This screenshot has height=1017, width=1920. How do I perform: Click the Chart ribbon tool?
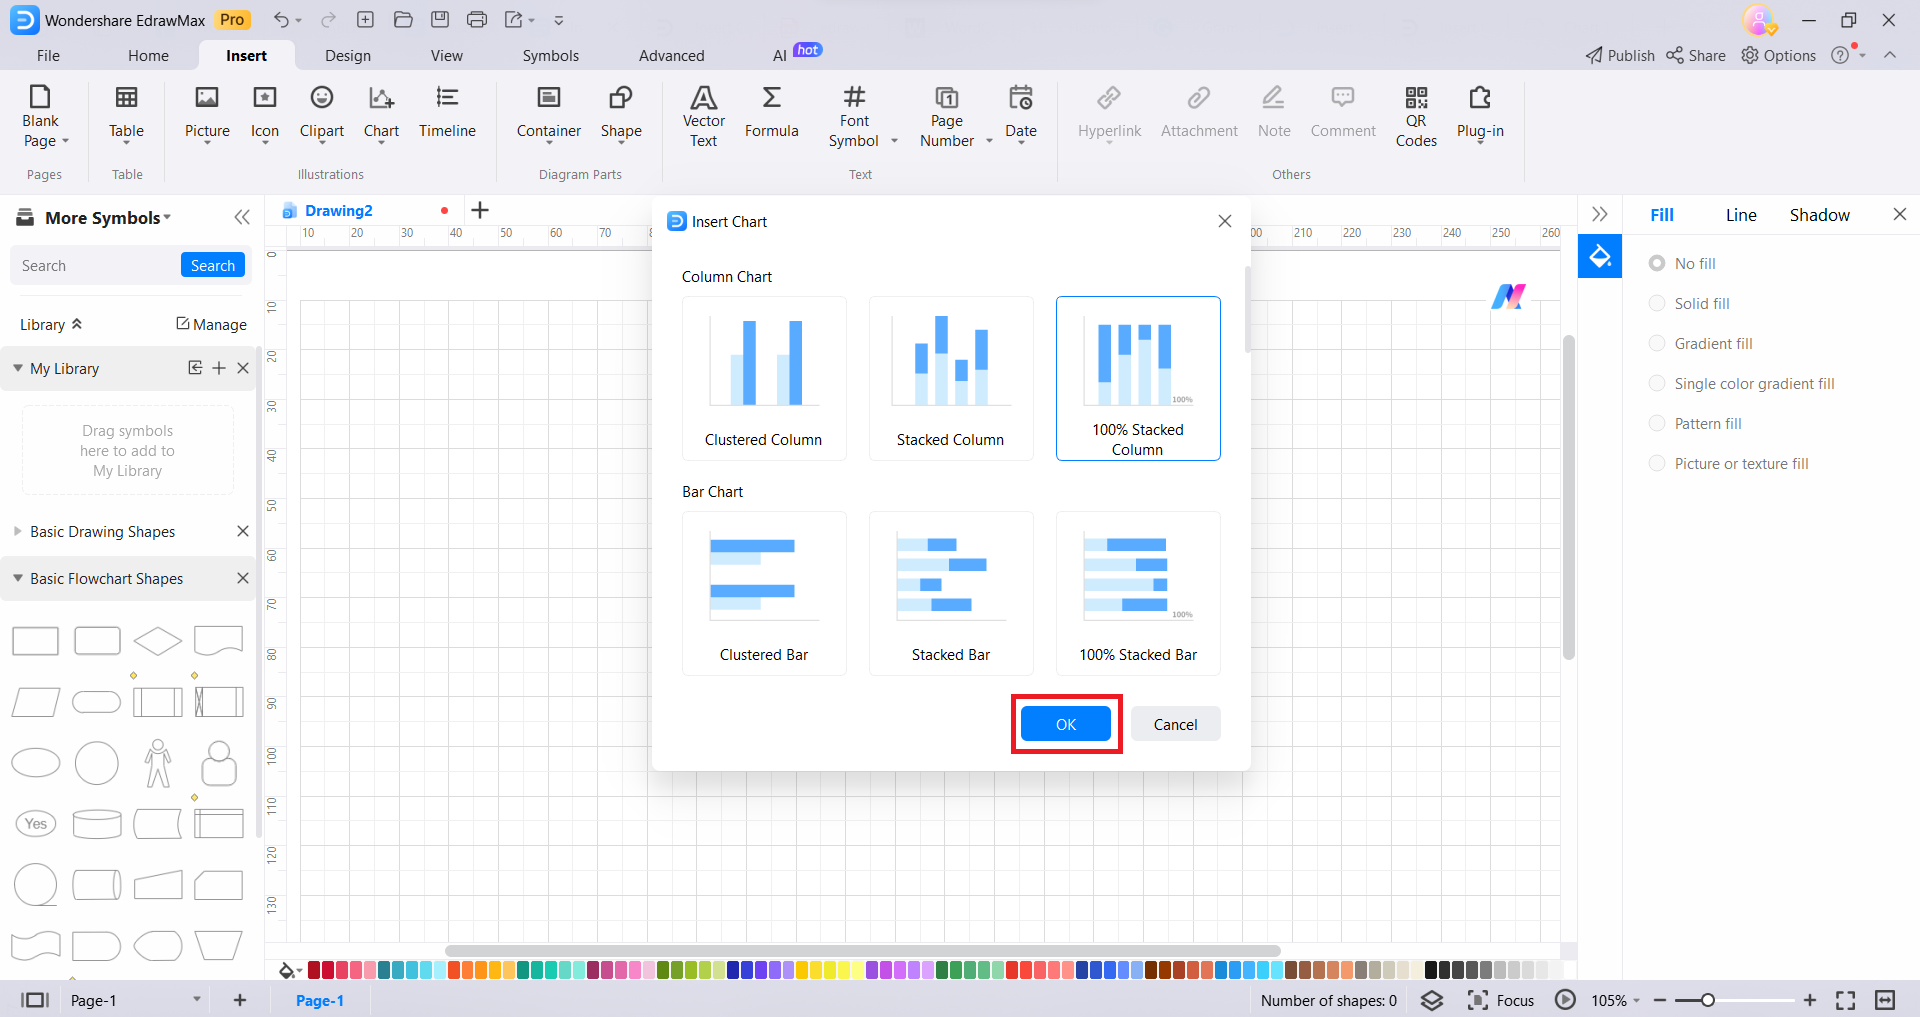(x=381, y=115)
